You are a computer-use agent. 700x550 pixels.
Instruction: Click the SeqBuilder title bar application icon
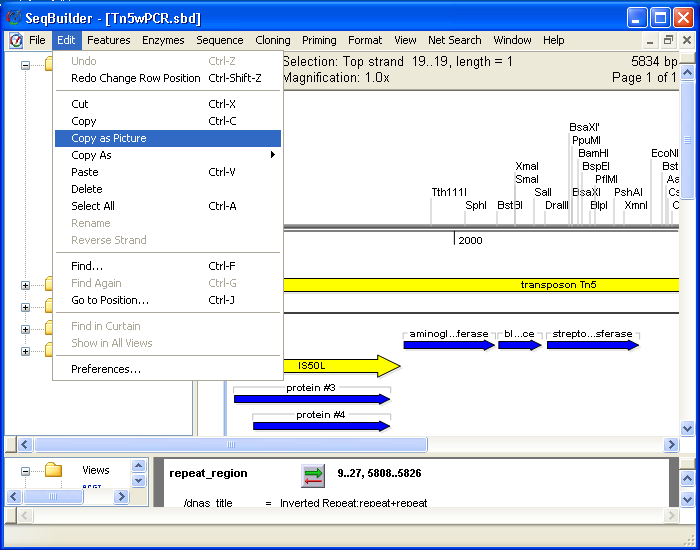click(14, 18)
